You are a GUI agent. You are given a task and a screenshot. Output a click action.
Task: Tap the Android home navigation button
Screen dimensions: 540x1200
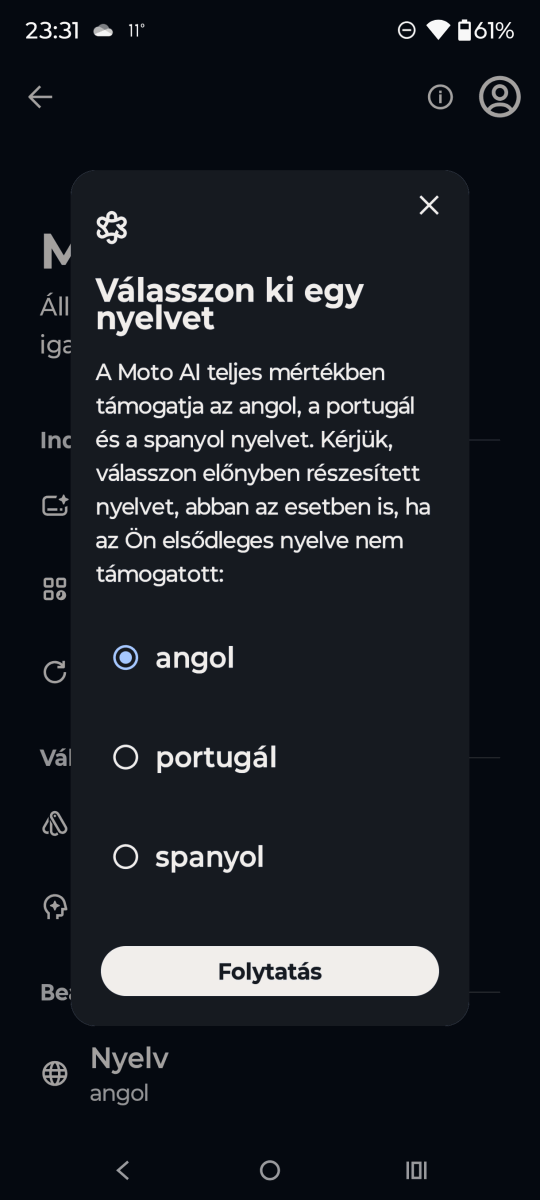click(x=270, y=1170)
